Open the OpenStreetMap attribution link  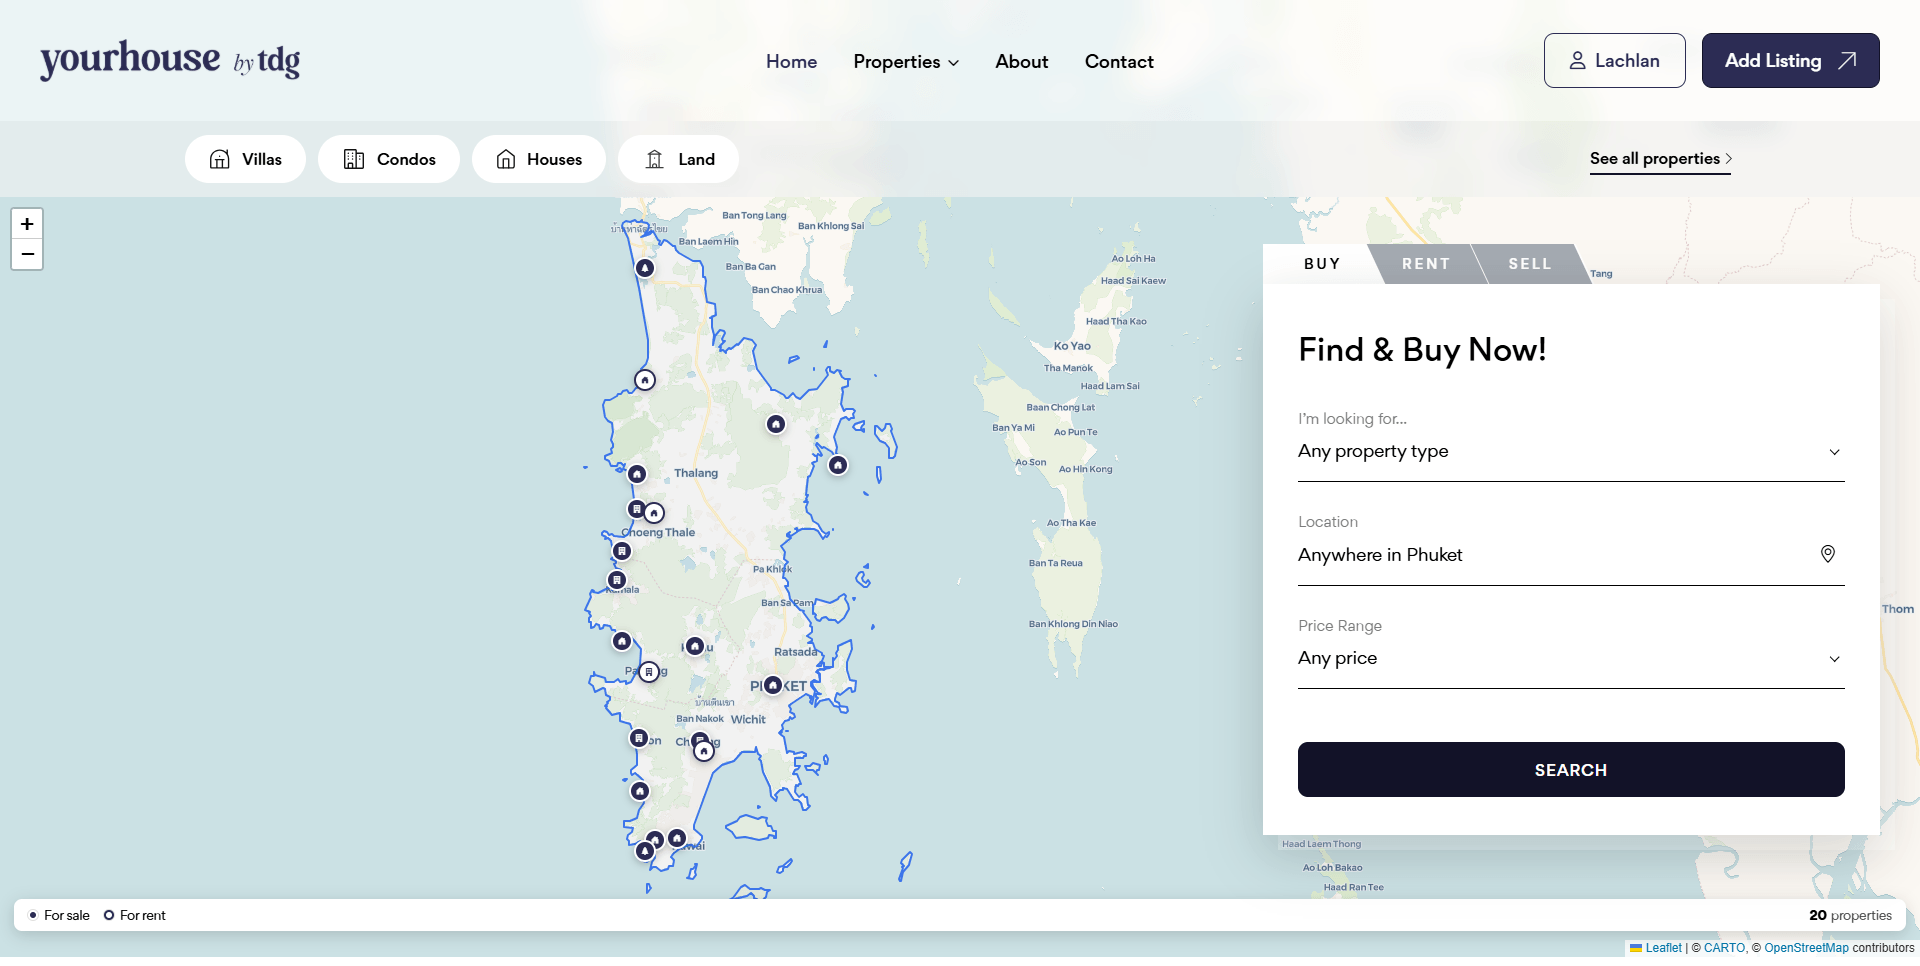tap(1806, 948)
